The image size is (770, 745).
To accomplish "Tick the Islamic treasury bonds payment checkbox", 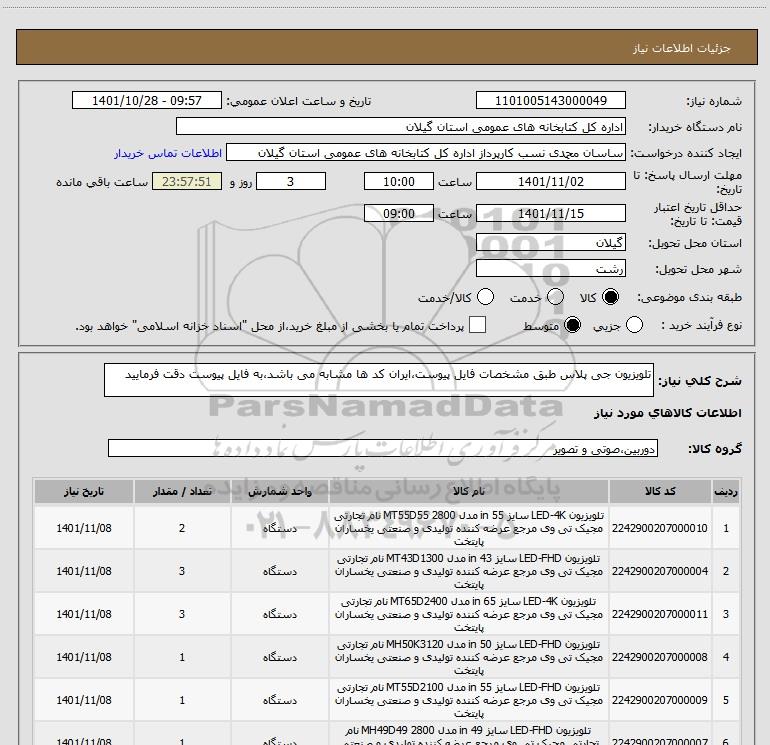I will click(x=477, y=325).
